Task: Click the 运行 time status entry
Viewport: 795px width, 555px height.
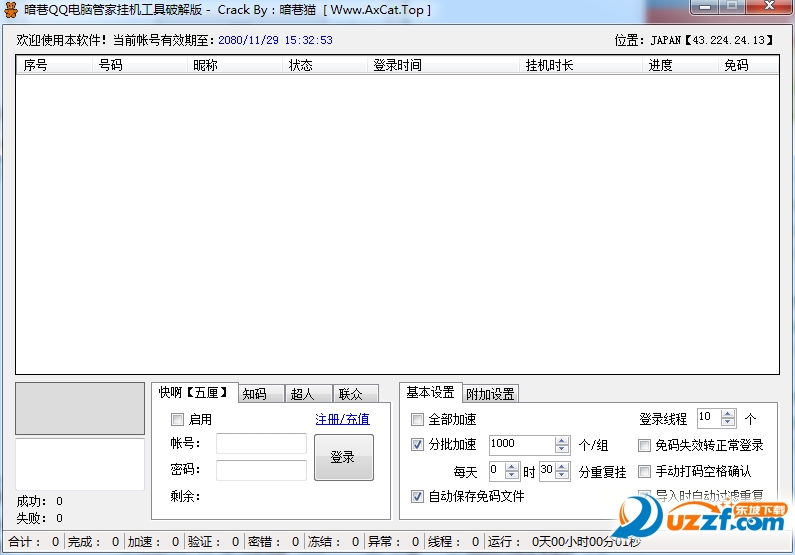Action: coord(564,542)
